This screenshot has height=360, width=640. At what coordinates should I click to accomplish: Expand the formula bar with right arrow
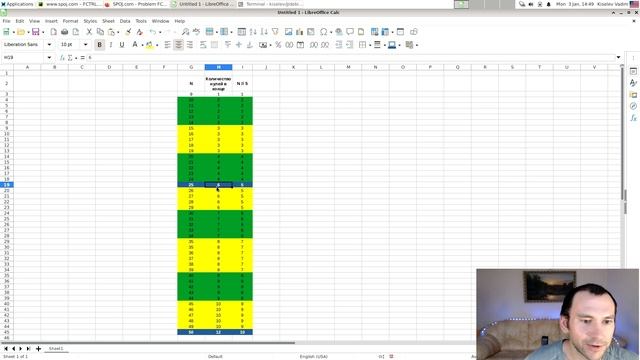point(618,58)
